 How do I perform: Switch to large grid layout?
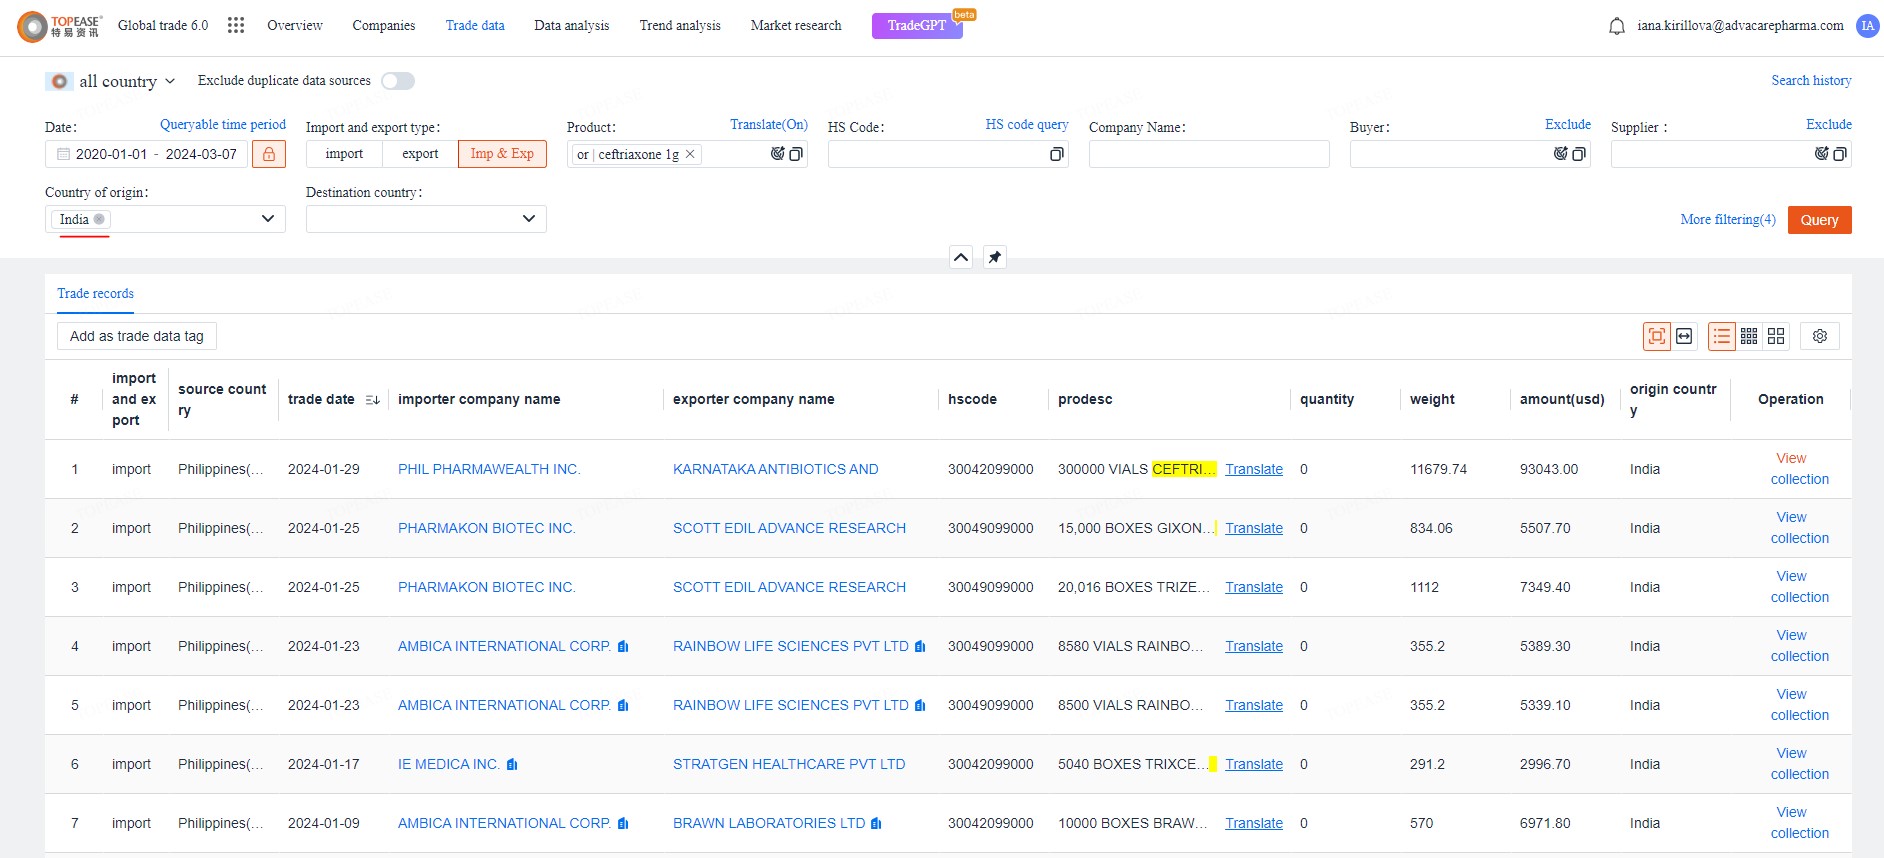[1776, 336]
